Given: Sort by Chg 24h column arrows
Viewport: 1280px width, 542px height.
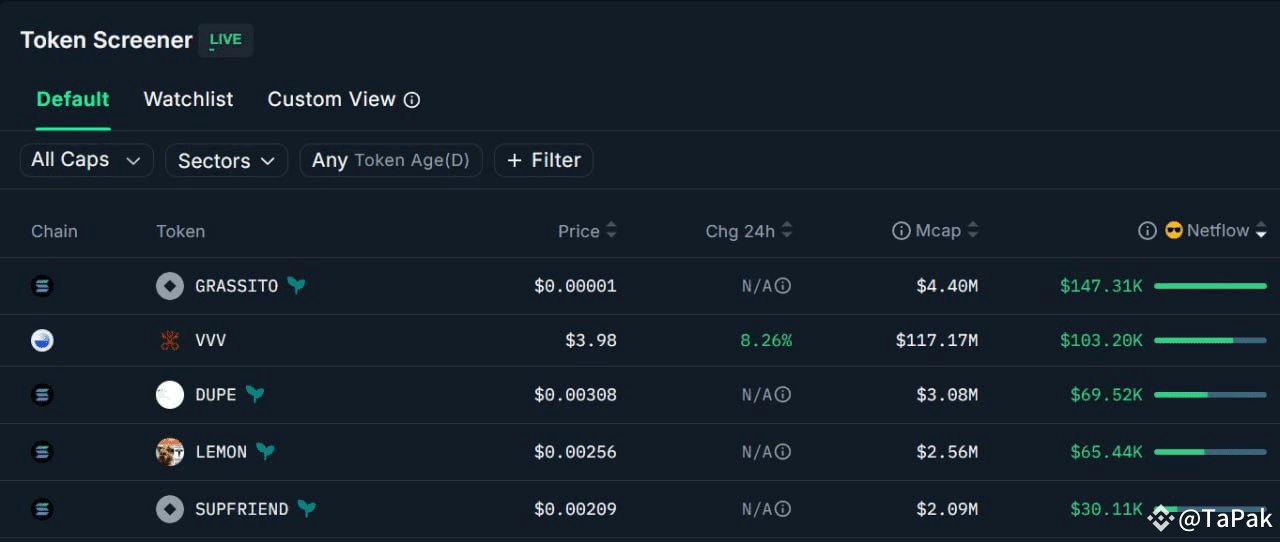Looking at the screenshot, I should (x=787, y=231).
